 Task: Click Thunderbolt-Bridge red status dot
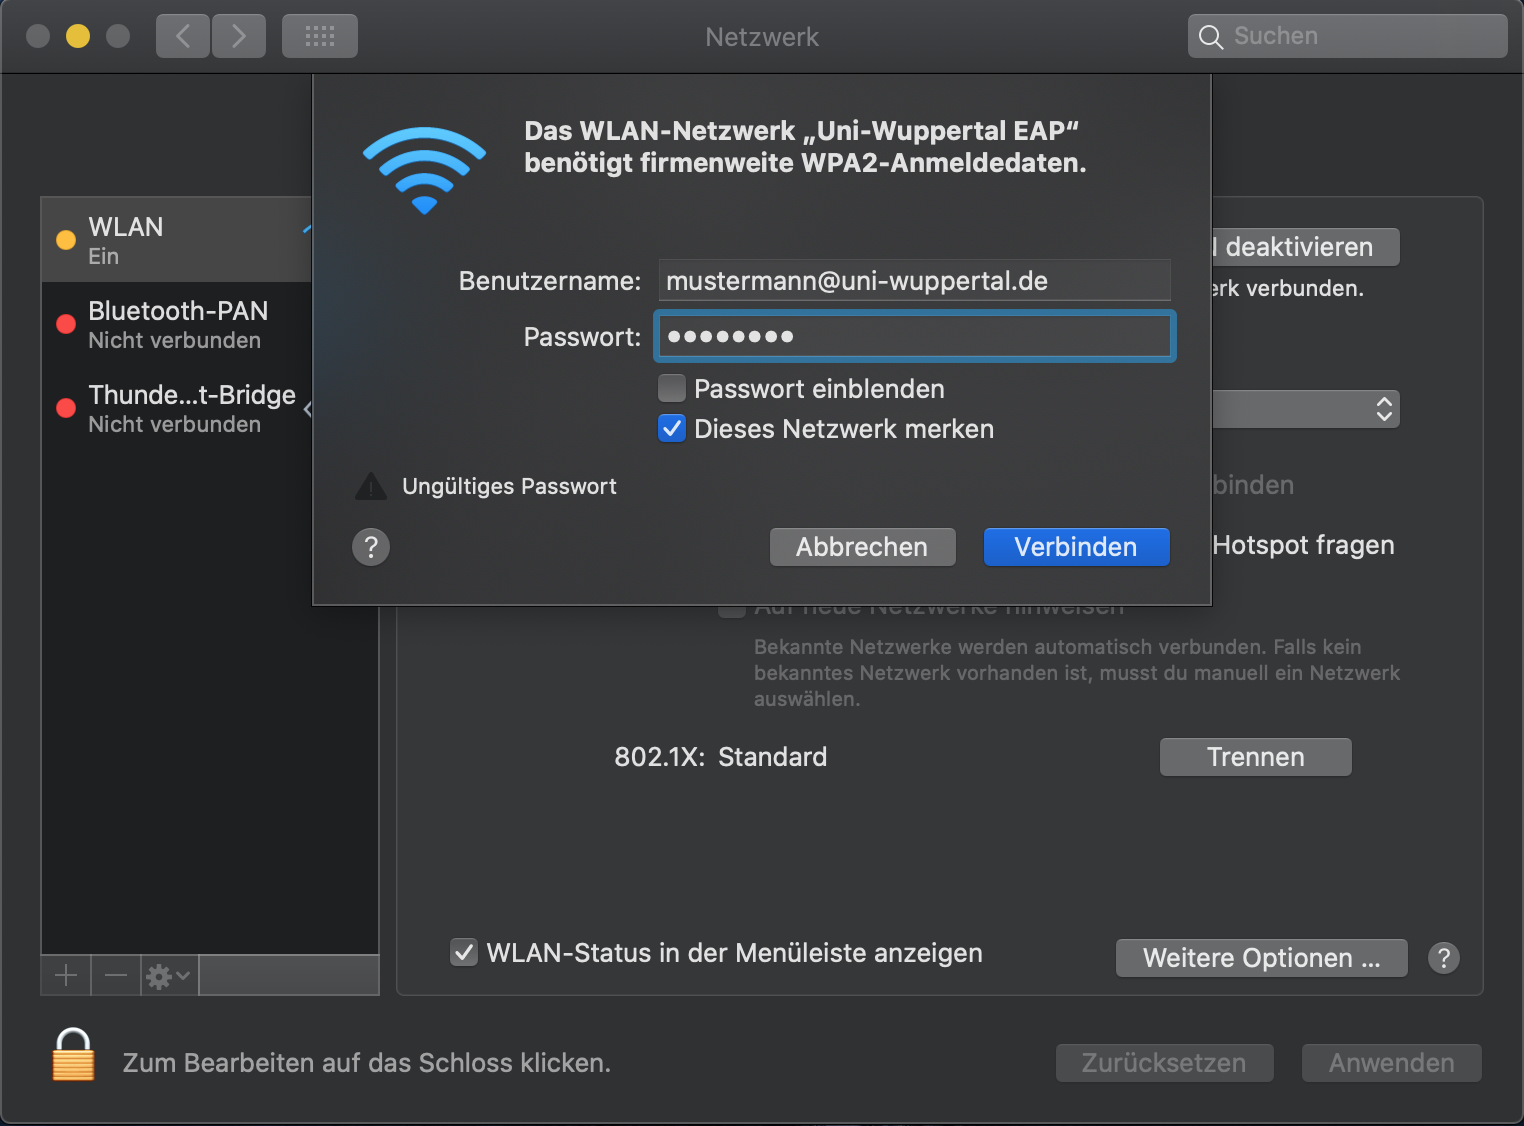66,408
